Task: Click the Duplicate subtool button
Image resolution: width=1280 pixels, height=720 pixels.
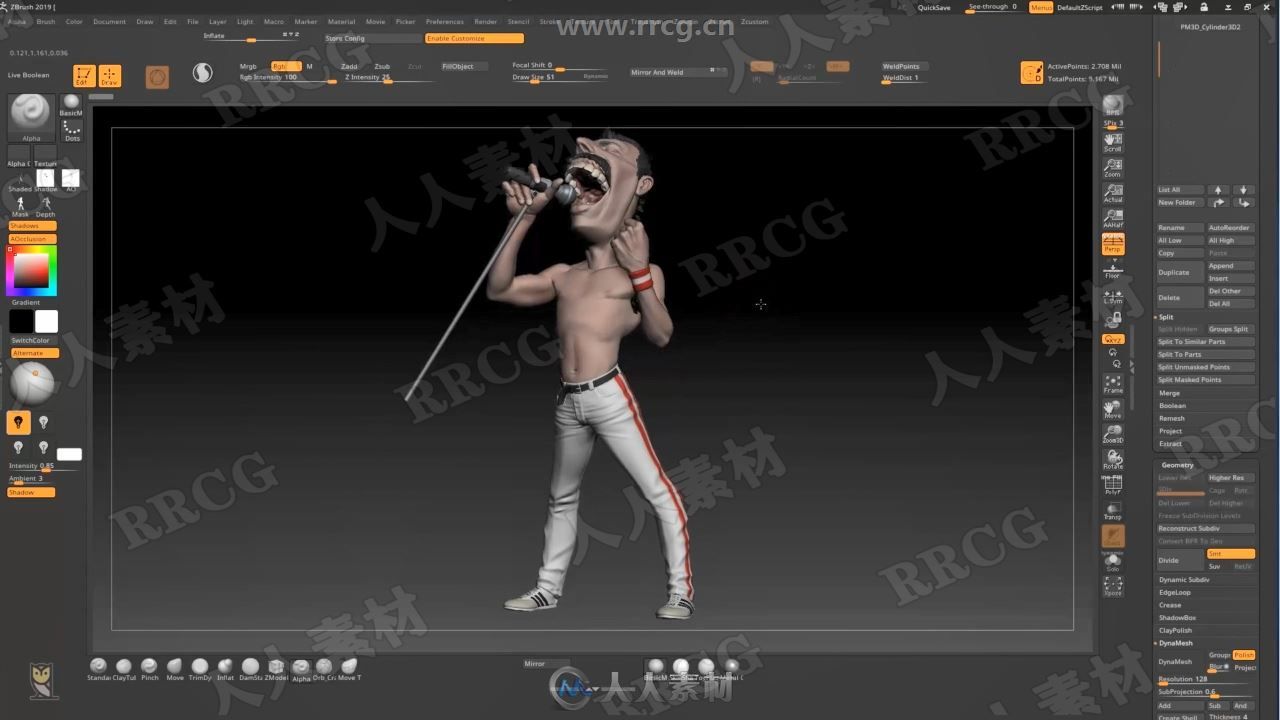Action: (x=1180, y=272)
